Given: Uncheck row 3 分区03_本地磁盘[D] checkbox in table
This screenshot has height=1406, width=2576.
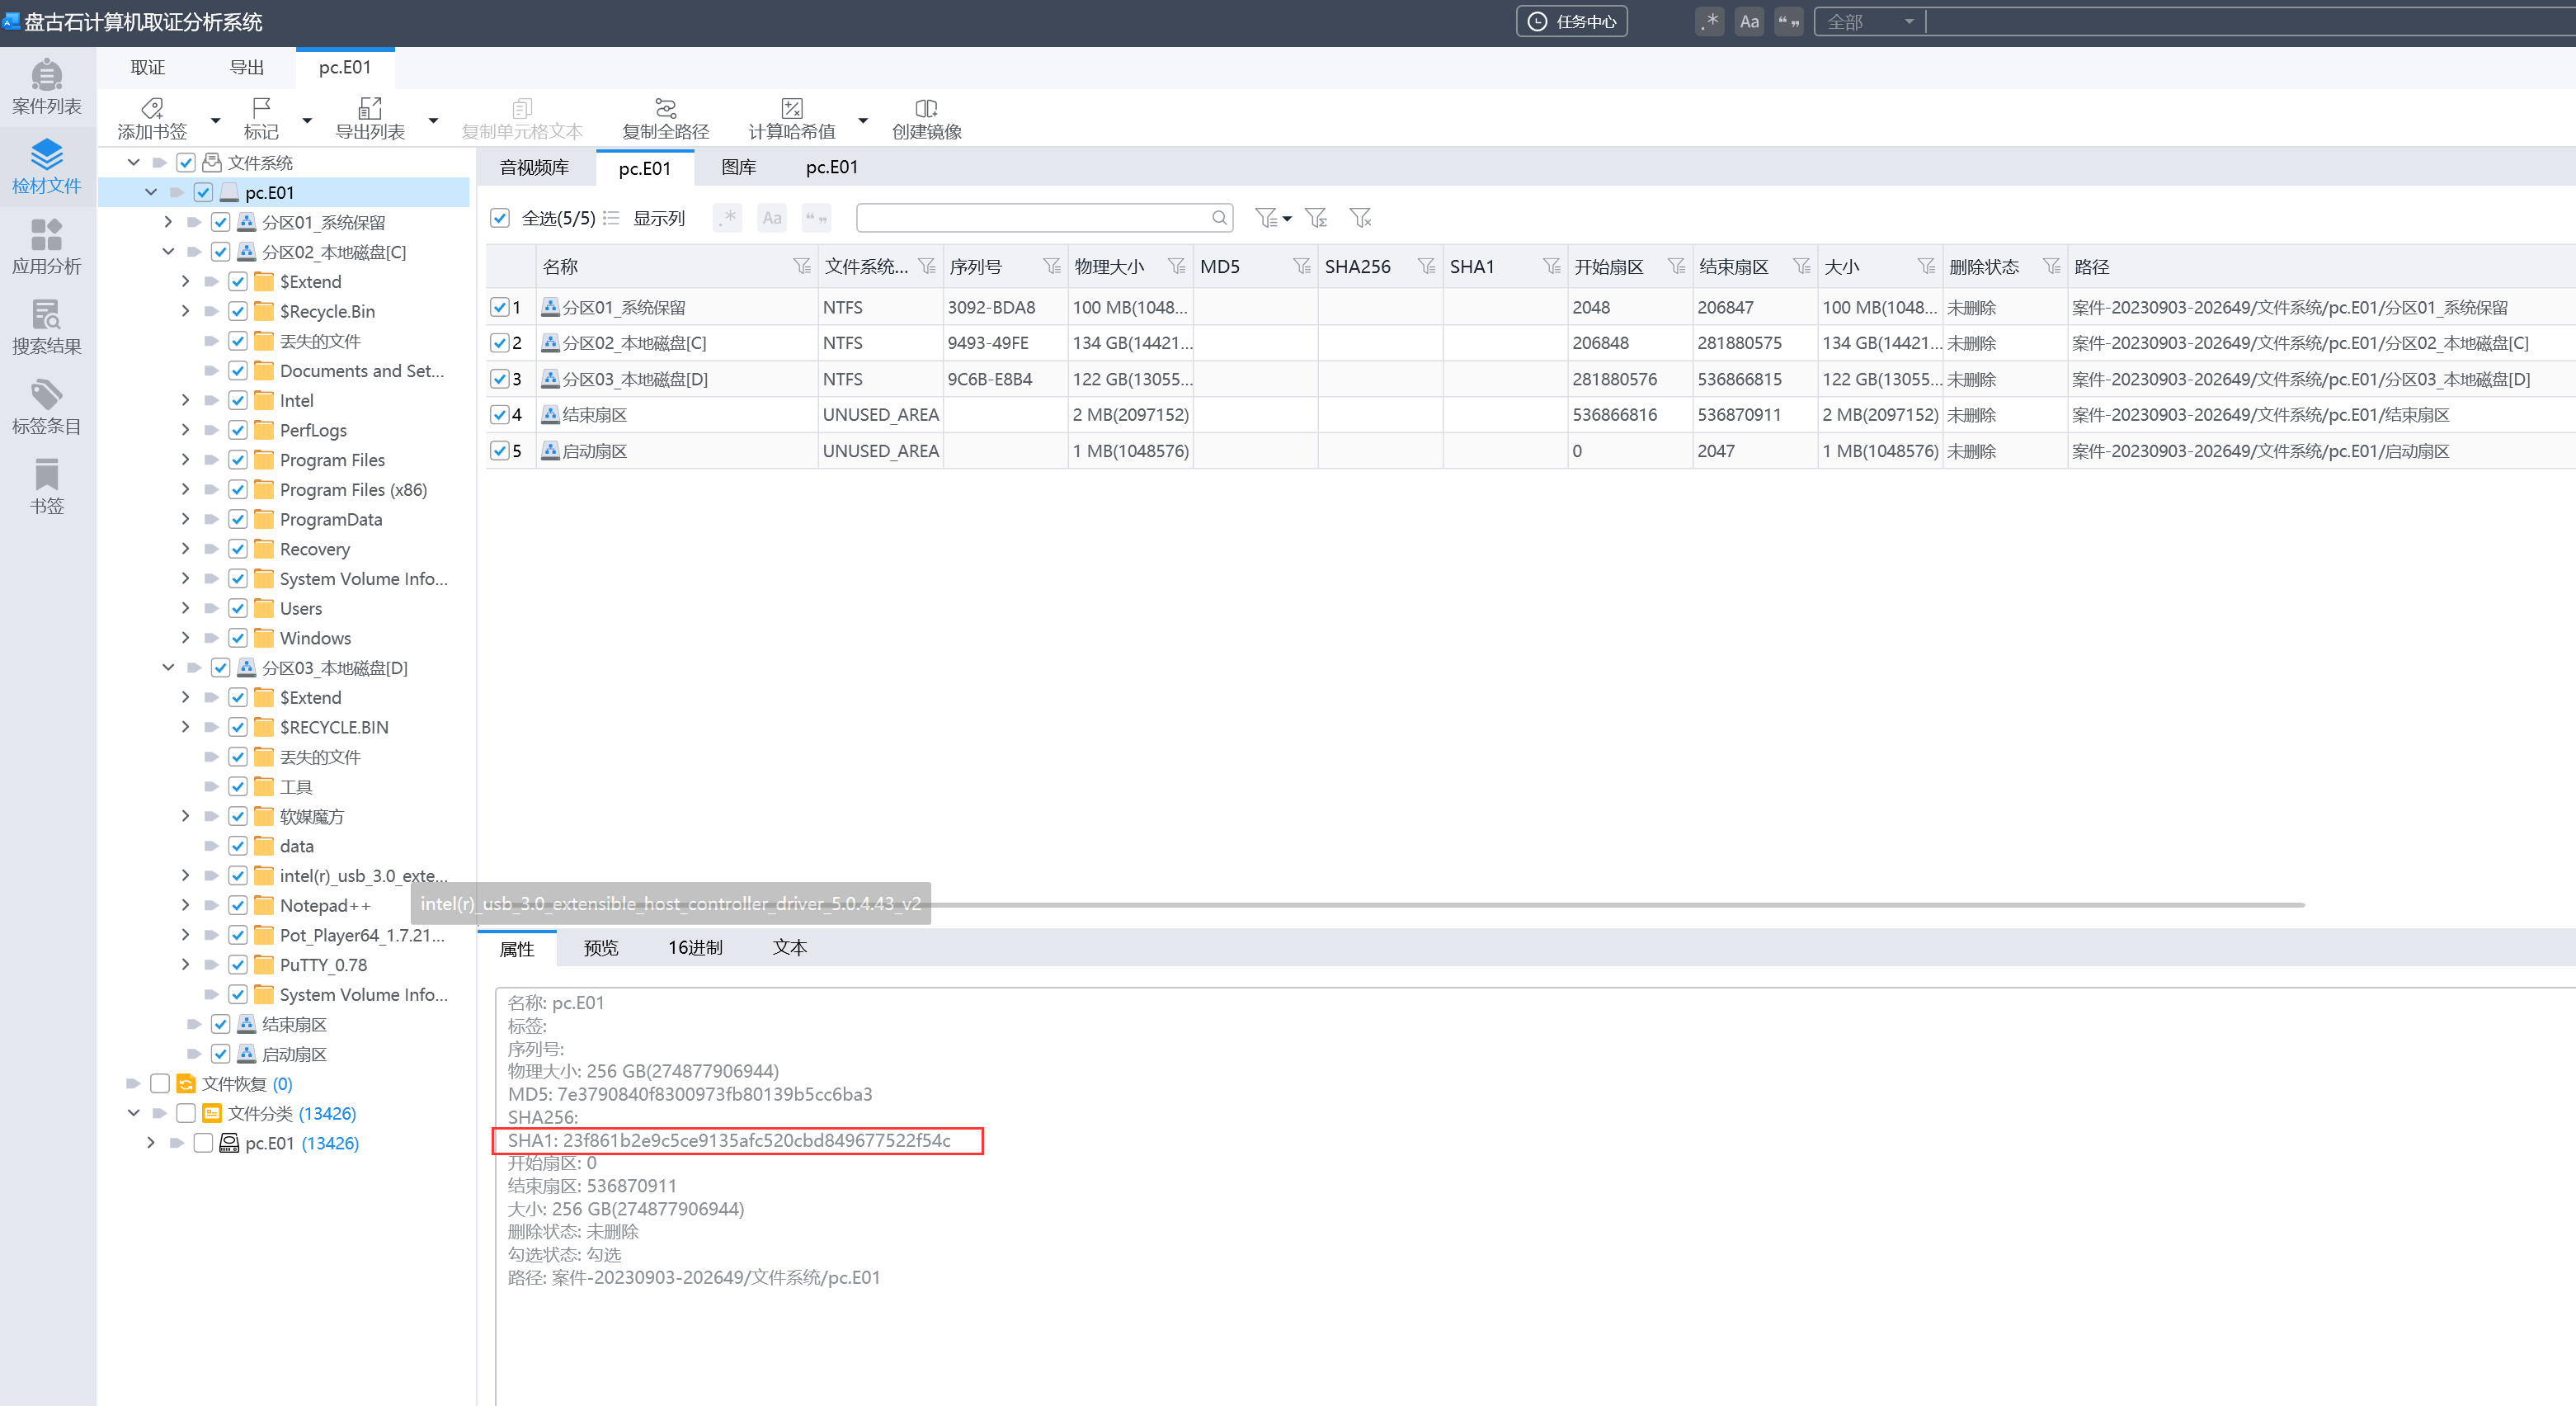Looking at the screenshot, I should click(500, 379).
